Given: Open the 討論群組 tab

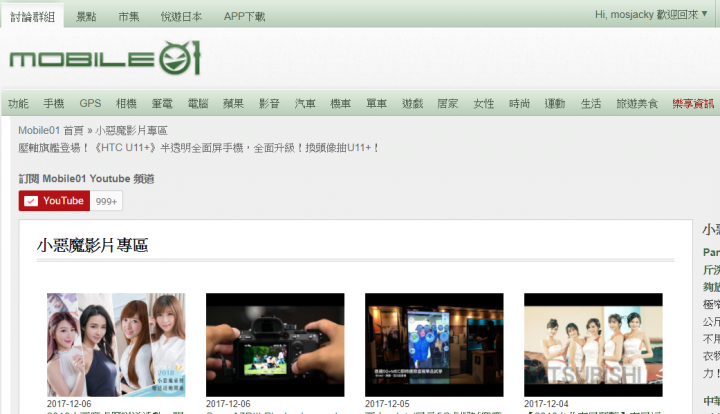Looking at the screenshot, I should click(x=33, y=17).
